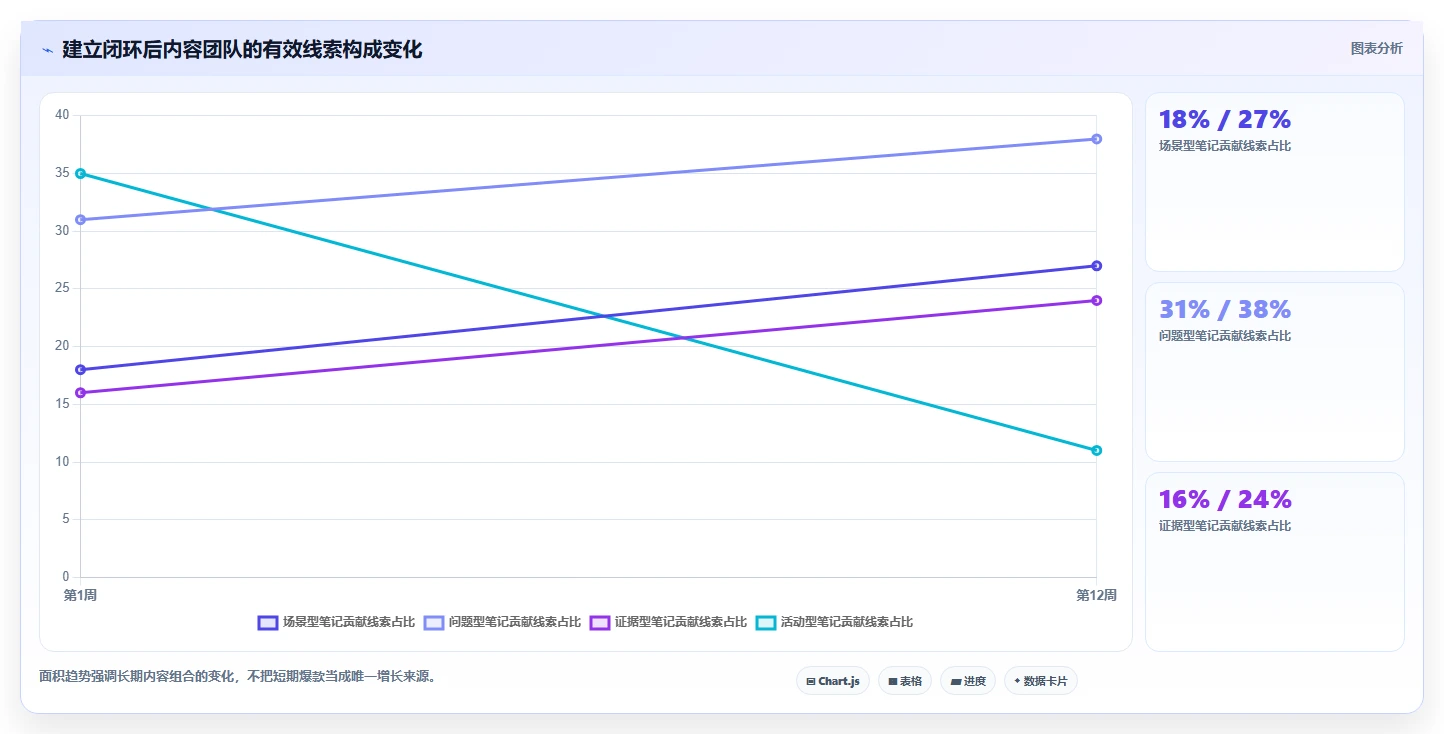Click the purple data point at value 24
This screenshot has width=1444, height=734.
click(1097, 300)
